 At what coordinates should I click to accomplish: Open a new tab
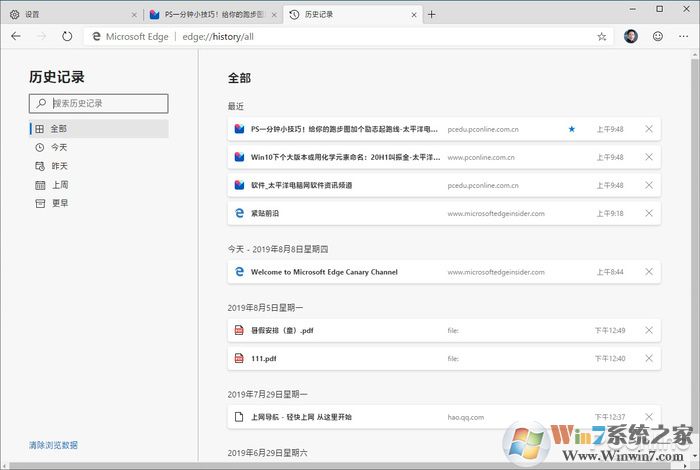[x=431, y=15]
